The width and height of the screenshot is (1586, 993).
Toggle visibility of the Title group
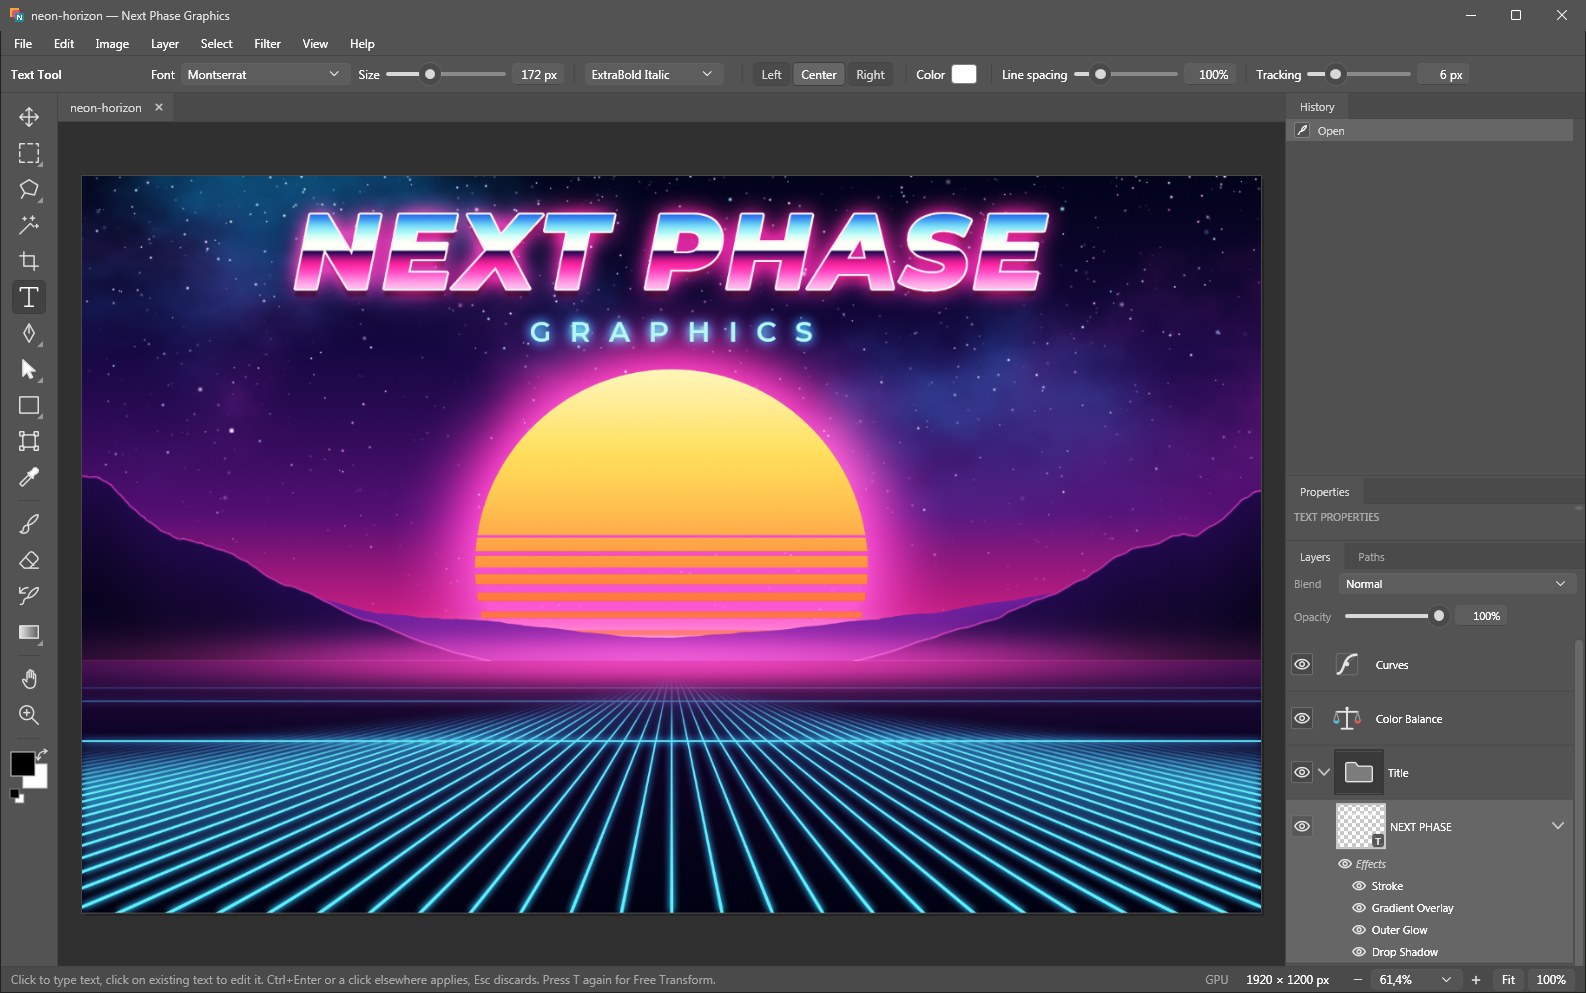click(x=1302, y=773)
